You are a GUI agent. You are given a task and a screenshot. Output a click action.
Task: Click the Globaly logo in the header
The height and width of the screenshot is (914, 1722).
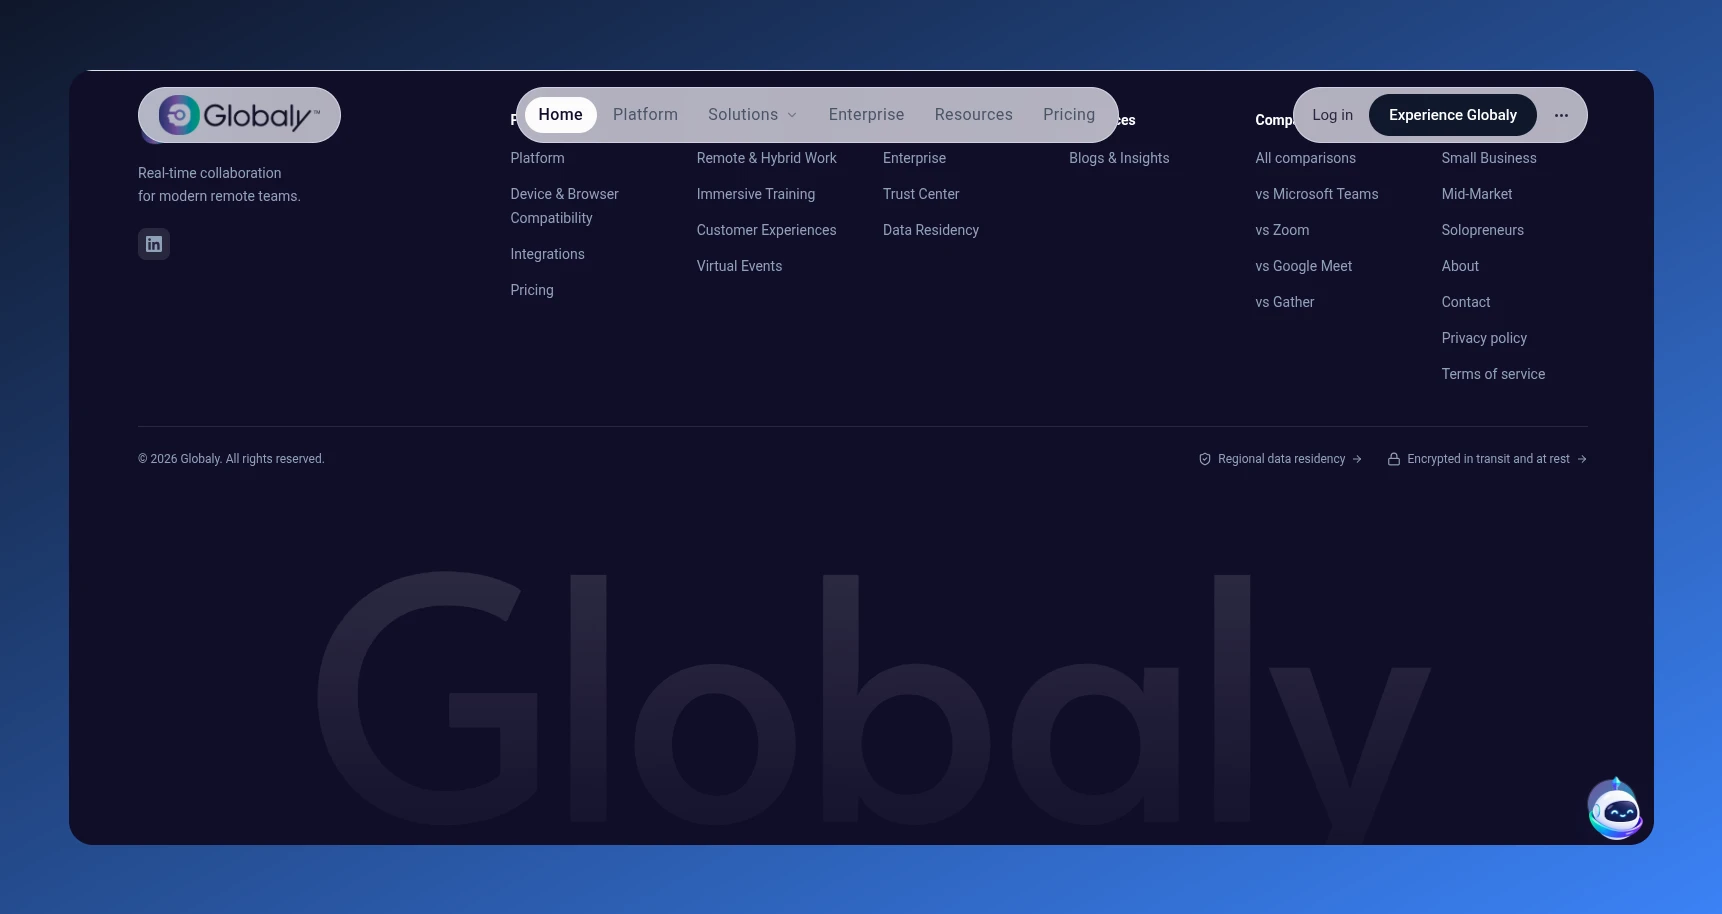coord(239,115)
